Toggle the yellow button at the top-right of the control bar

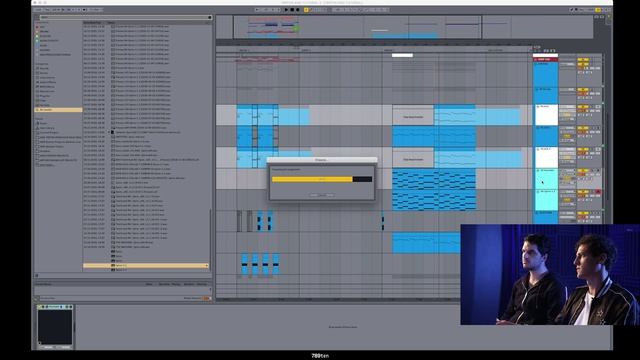click(598, 9)
